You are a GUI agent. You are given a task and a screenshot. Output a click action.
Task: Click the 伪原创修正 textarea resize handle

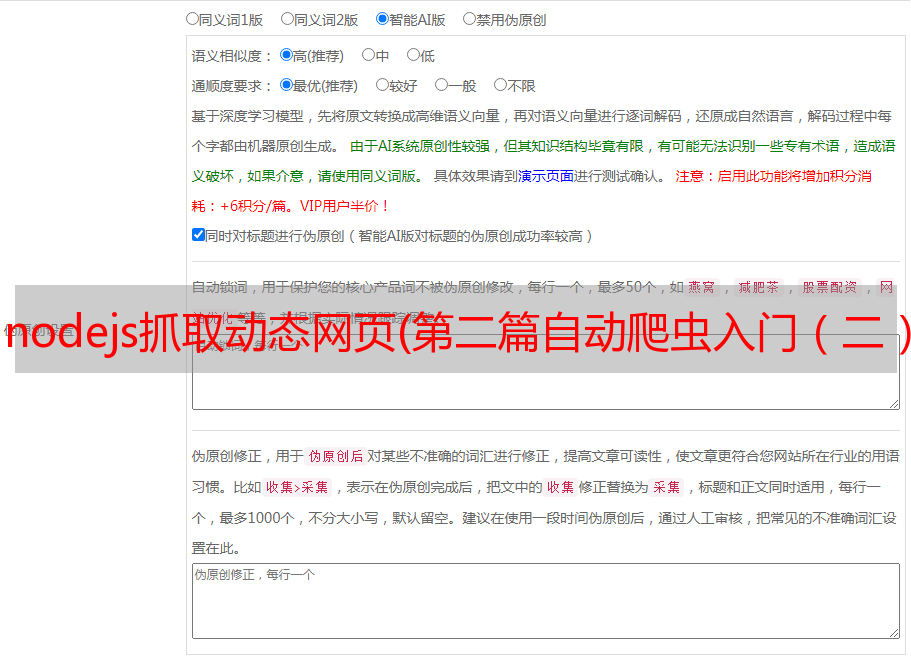[x=894, y=633]
